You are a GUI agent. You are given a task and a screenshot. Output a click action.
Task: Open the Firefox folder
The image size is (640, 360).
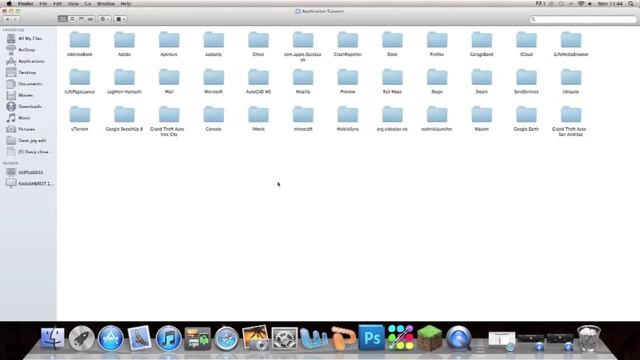click(437, 40)
